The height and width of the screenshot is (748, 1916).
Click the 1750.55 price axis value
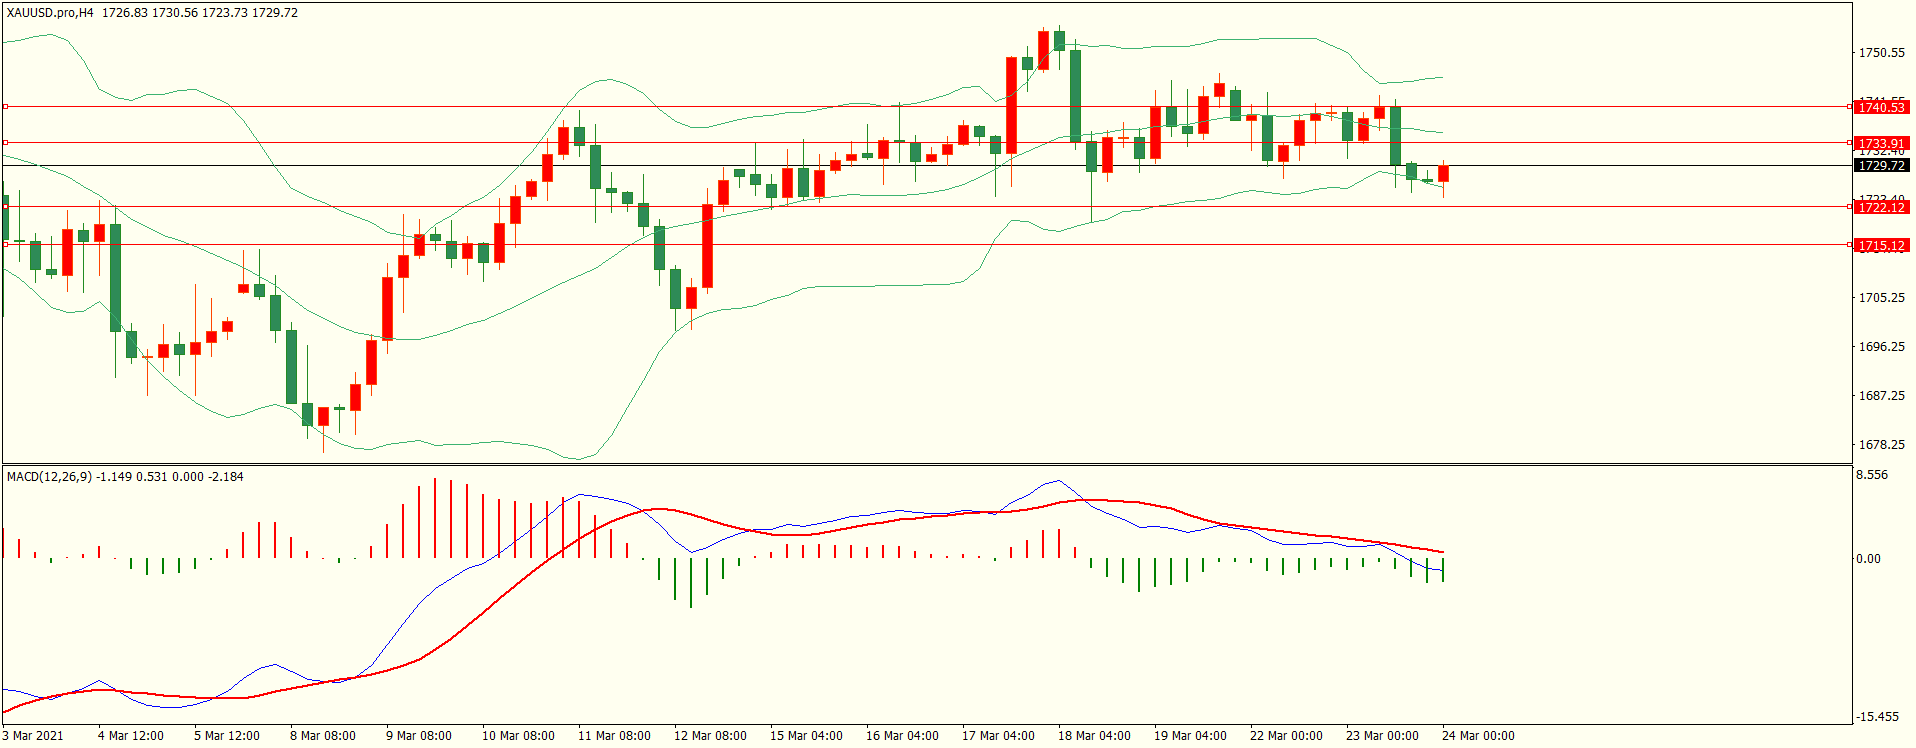(x=1881, y=53)
